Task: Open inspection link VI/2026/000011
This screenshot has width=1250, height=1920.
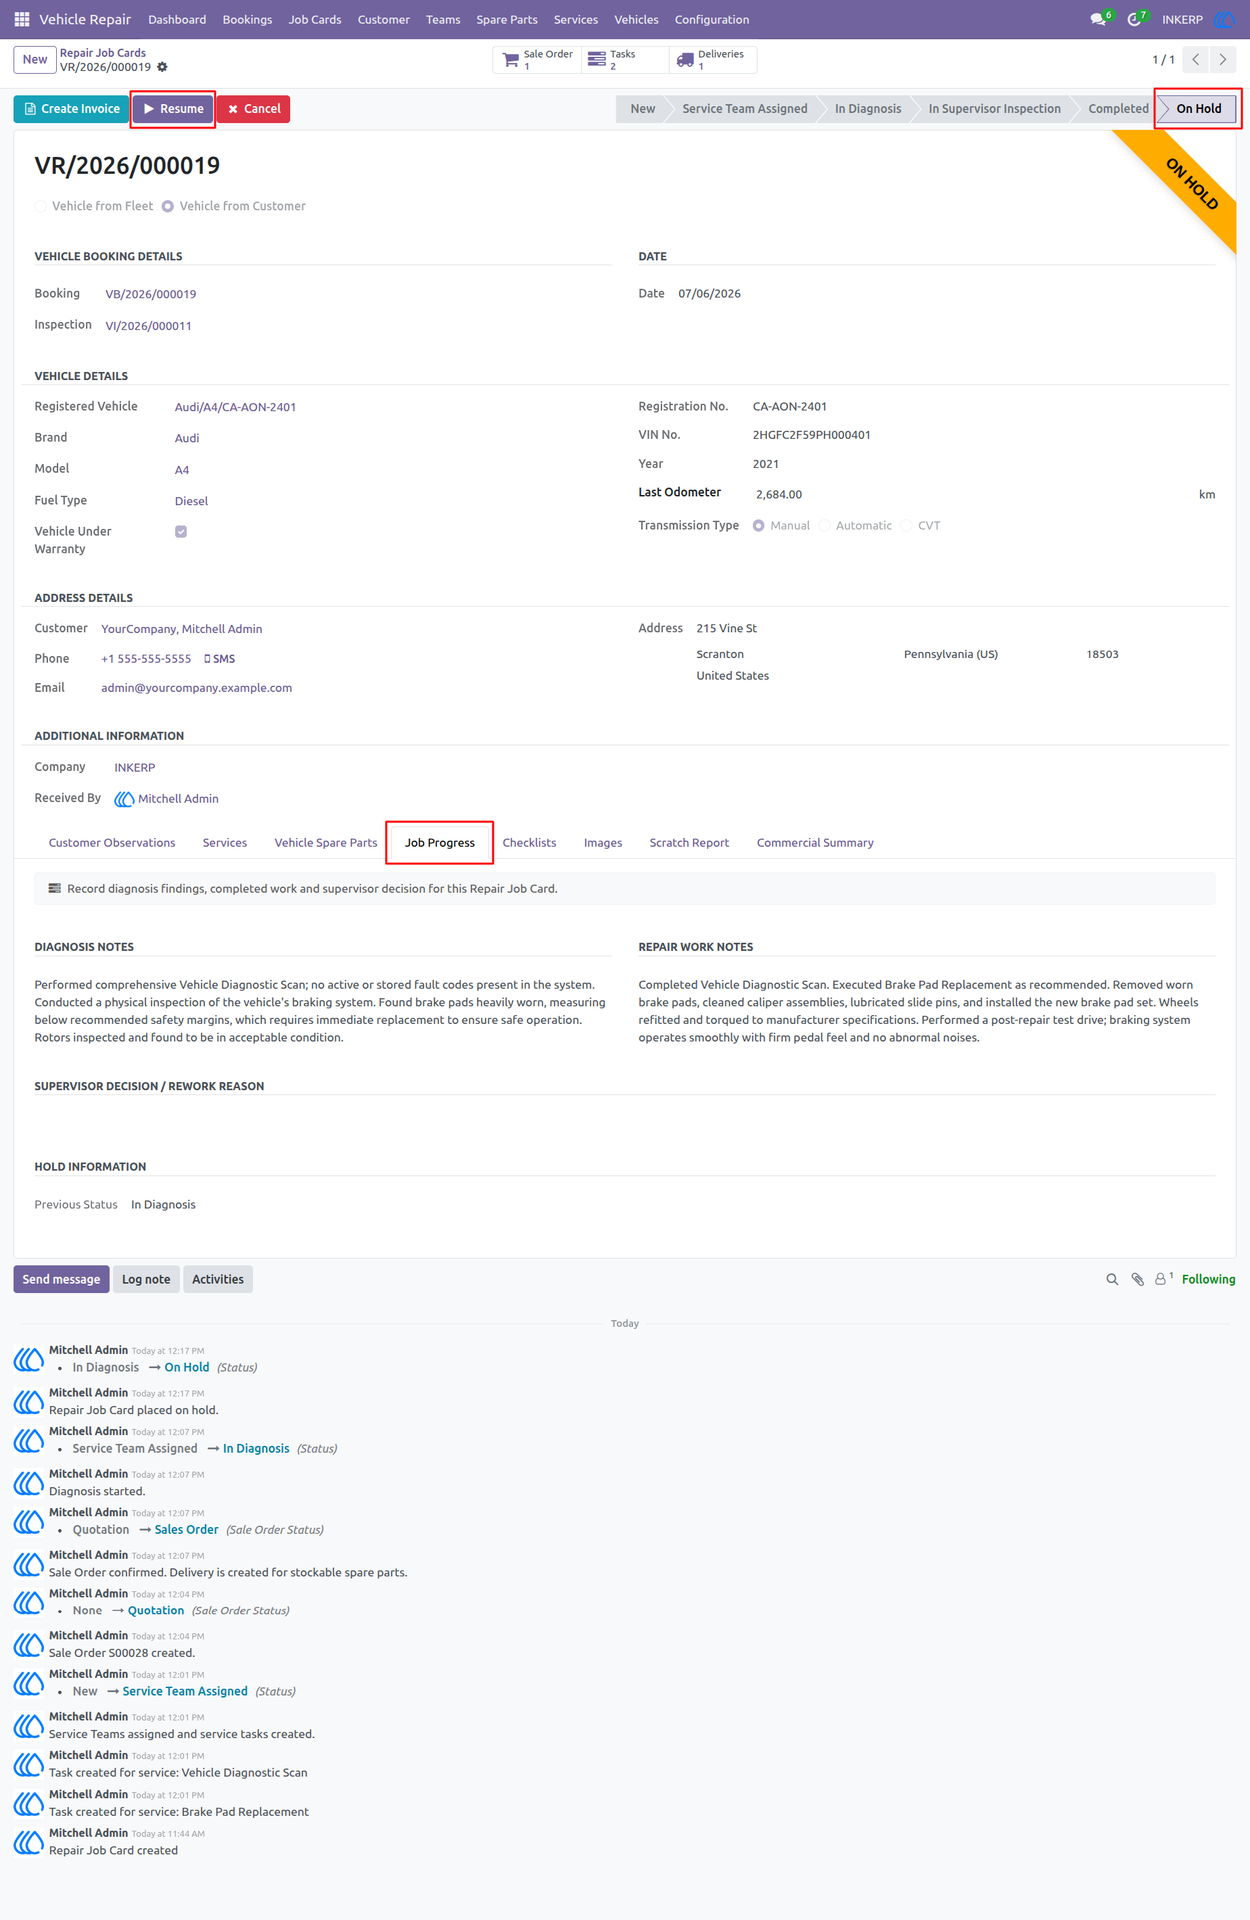Action: (x=149, y=326)
